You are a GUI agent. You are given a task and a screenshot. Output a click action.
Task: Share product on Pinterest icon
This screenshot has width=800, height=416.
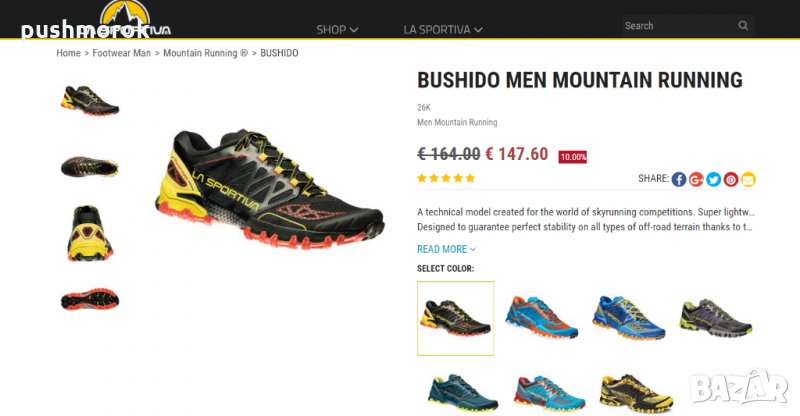[x=731, y=179]
